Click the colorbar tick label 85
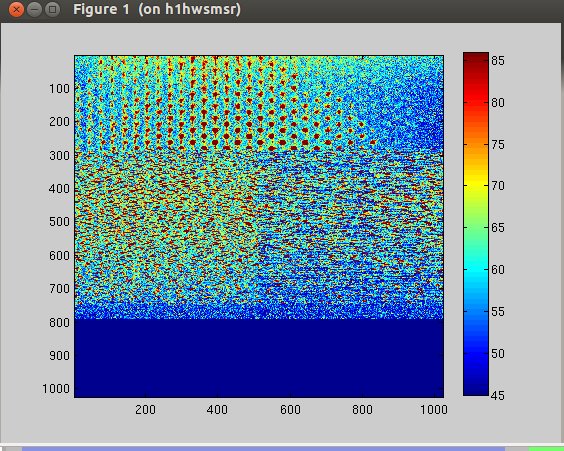564x451 pixels. point(498,60)
